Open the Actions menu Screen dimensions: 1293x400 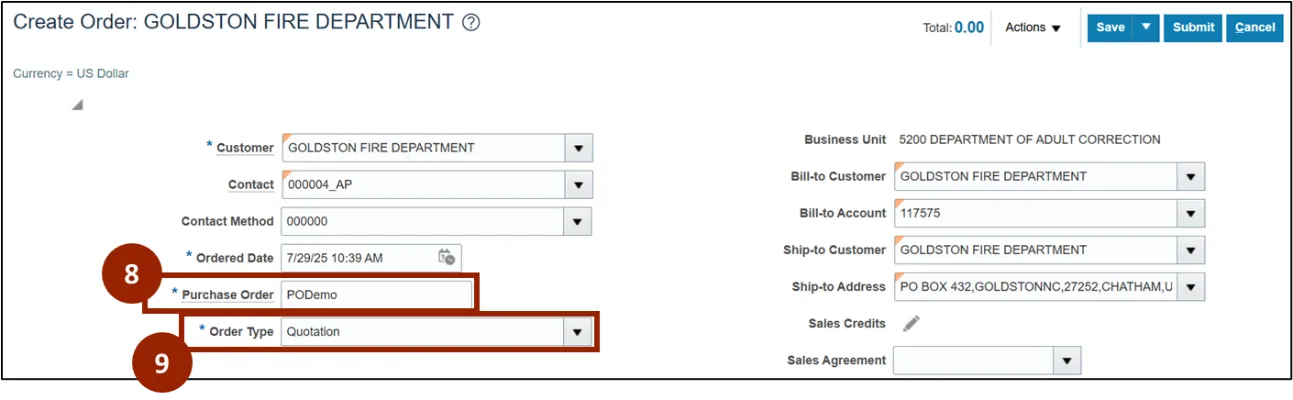[x=1033, y=28]
